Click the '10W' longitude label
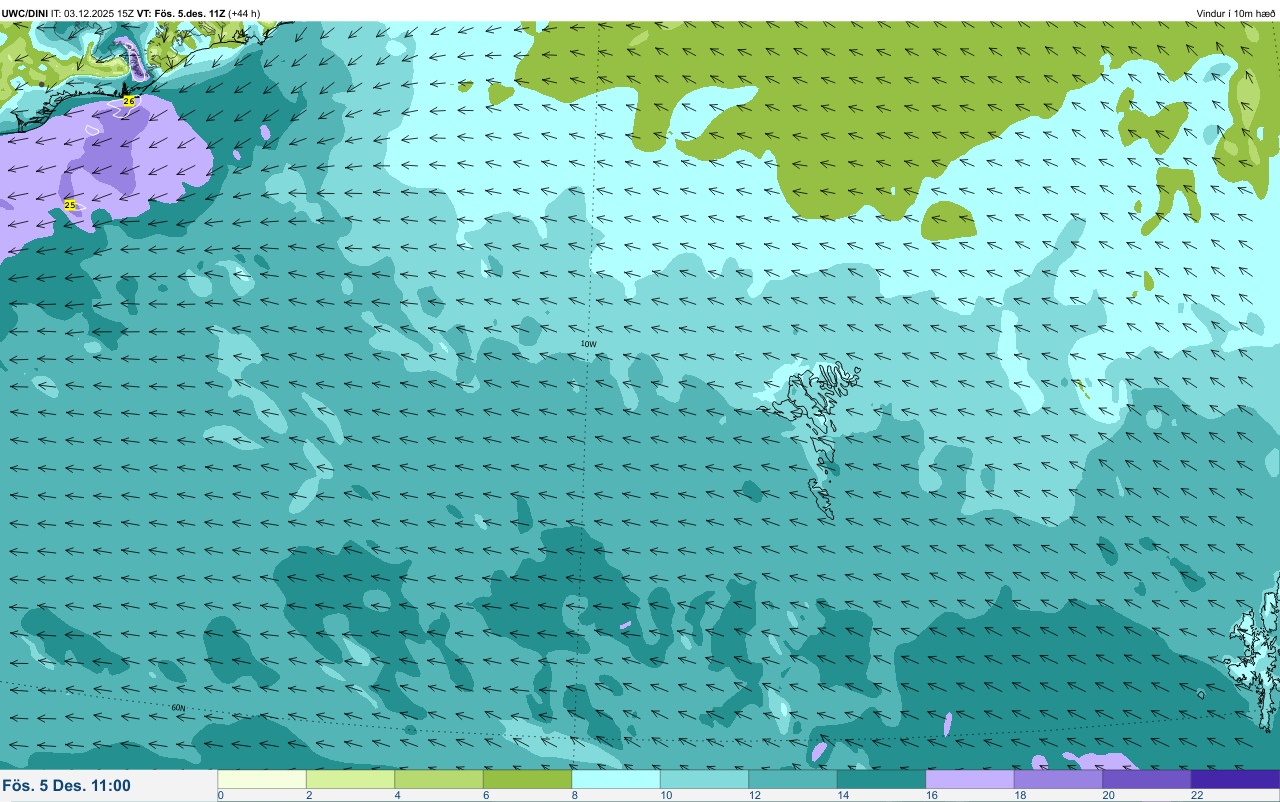 (x=588, y=344)
